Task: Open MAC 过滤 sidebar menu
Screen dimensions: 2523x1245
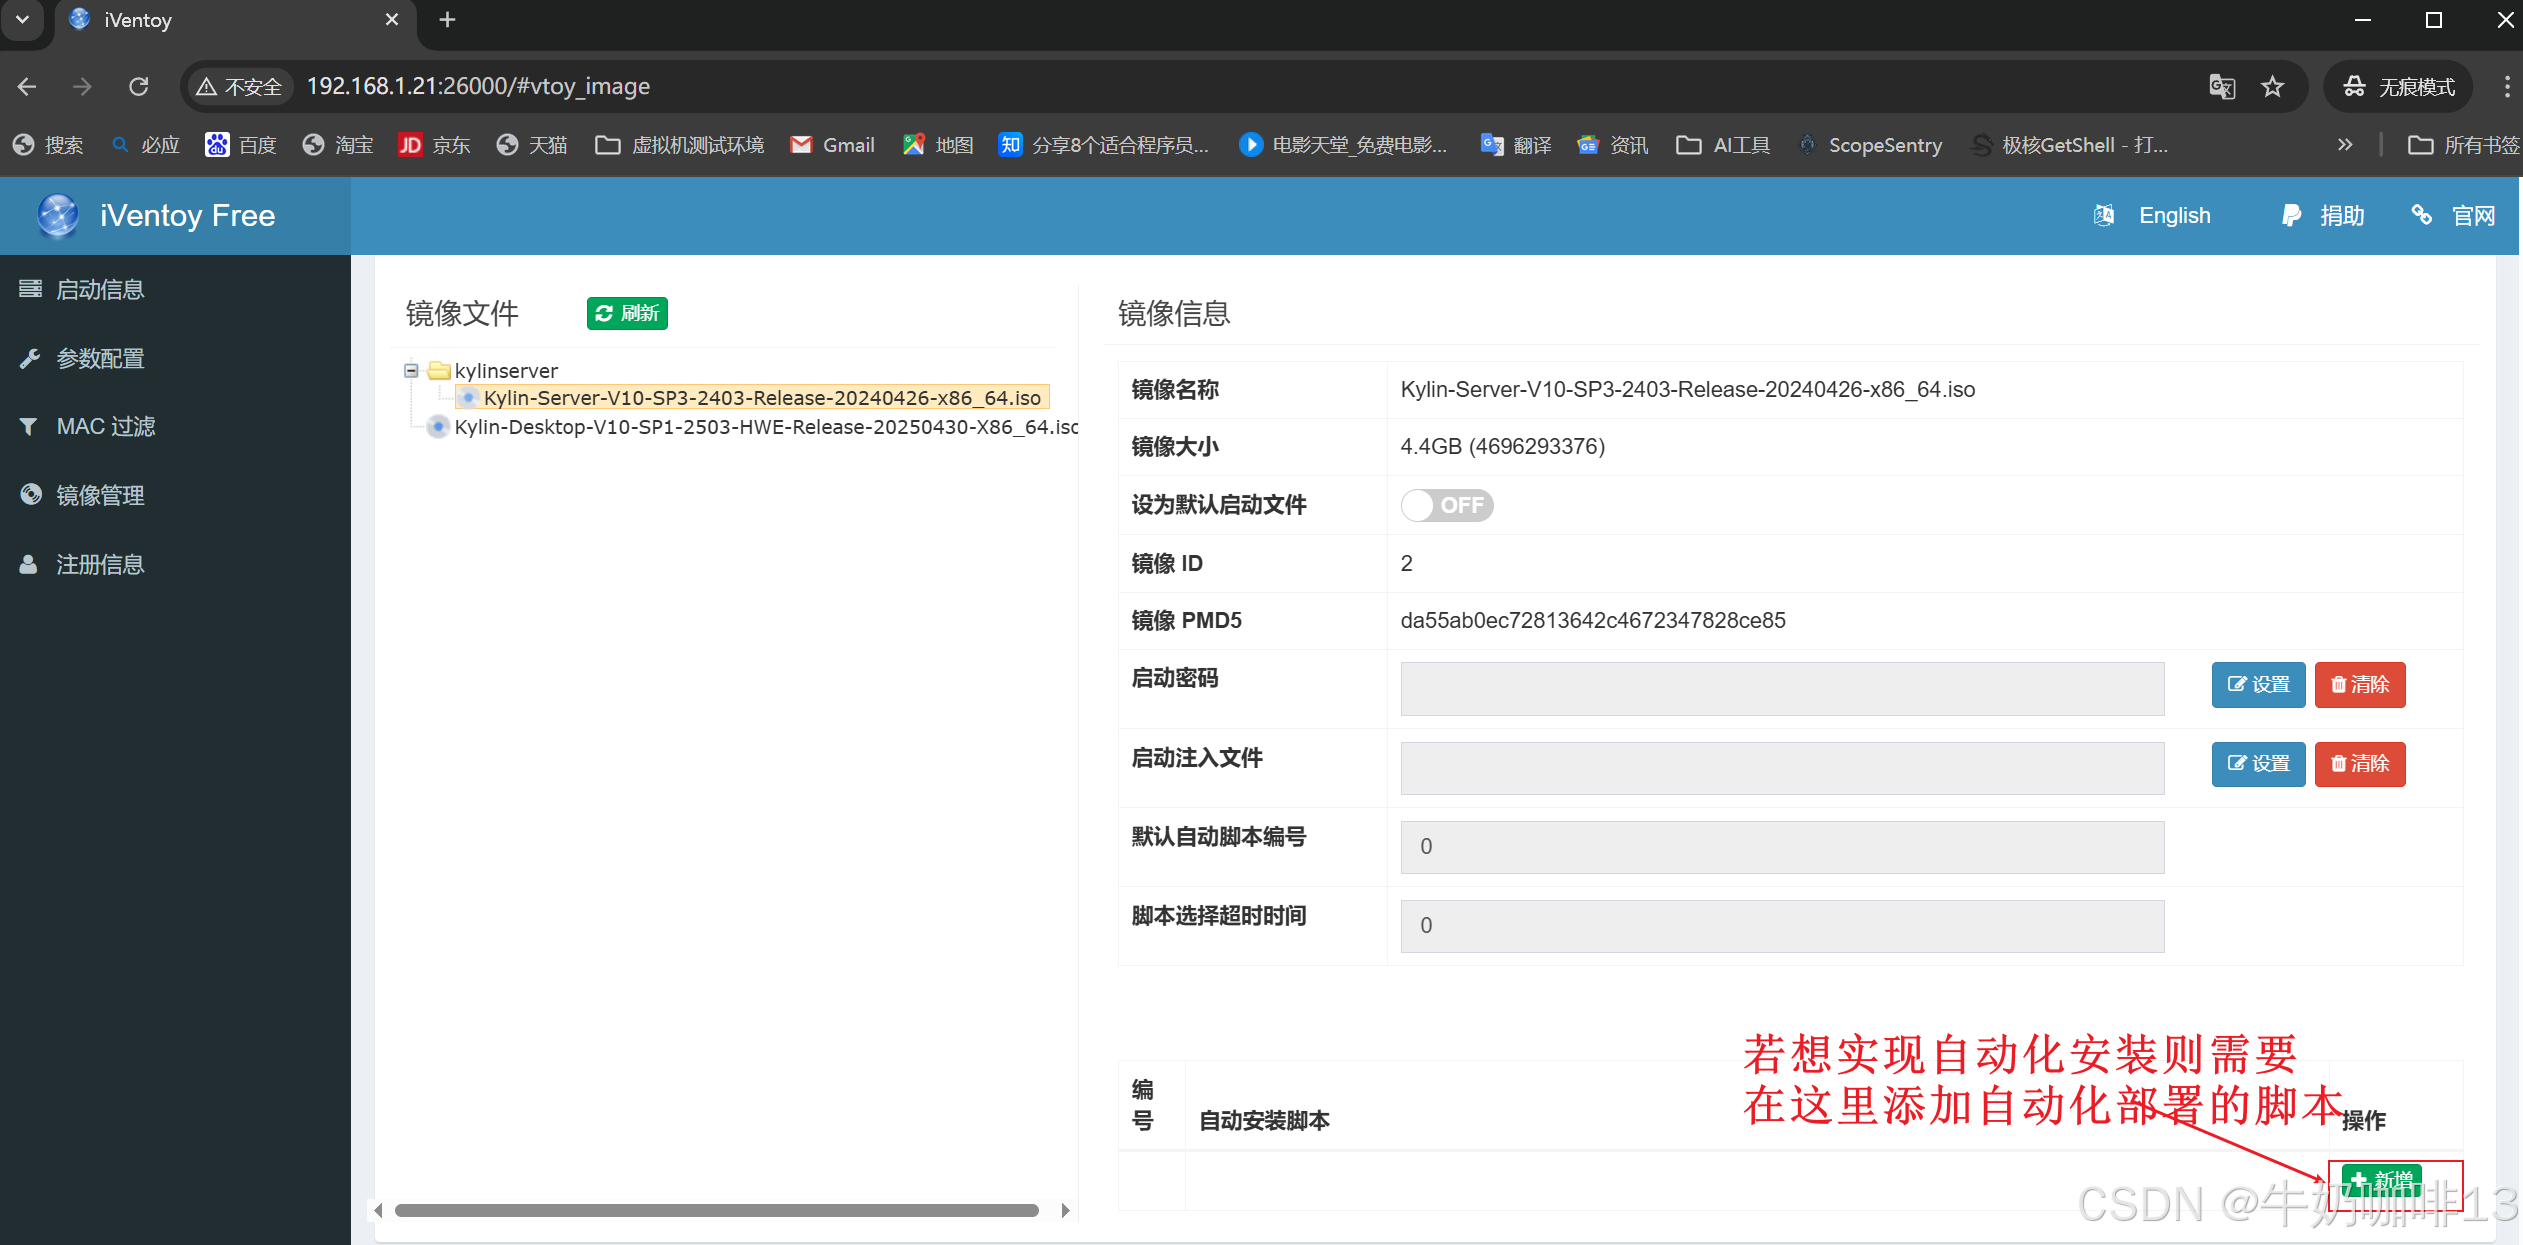Action: (x=105, y=427)
